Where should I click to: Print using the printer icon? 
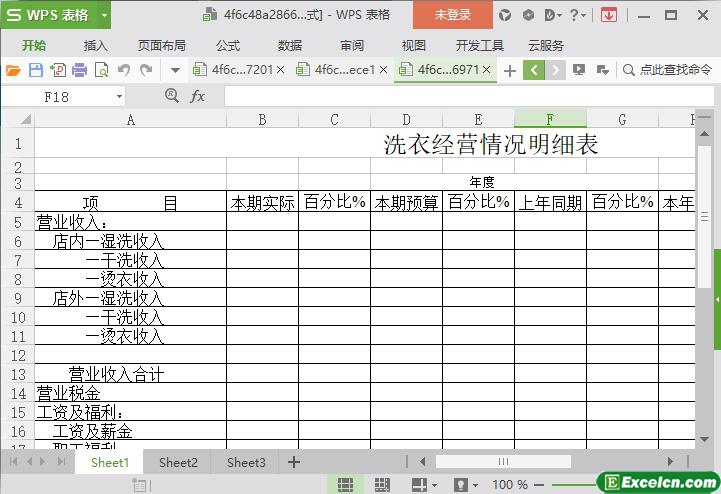tap(80, 70)
